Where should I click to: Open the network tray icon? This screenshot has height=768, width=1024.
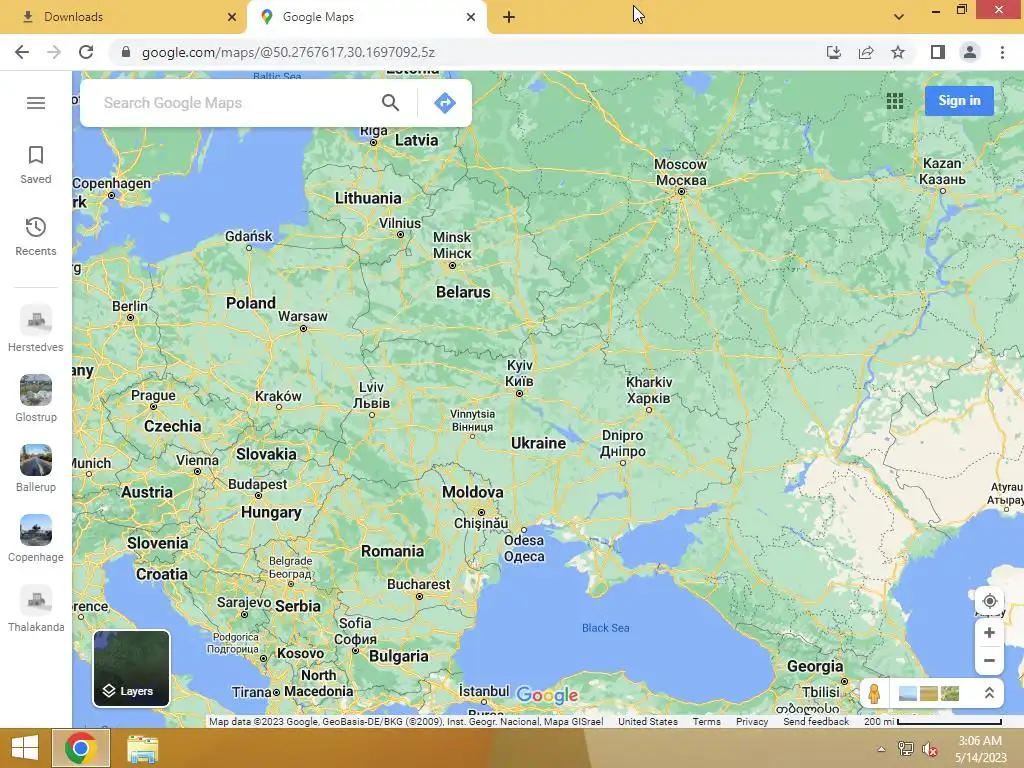(x=905, y=749)
